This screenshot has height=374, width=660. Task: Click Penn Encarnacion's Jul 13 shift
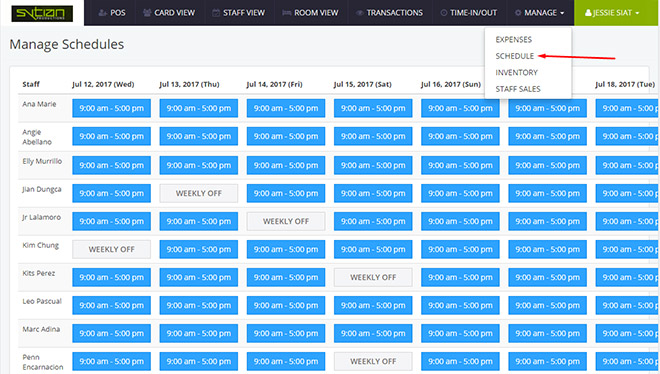(x=199, y=361)
